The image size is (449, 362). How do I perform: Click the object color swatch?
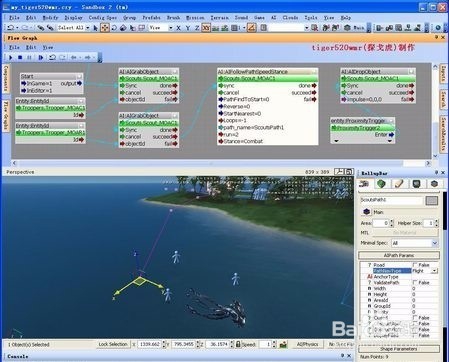[431, 200]
